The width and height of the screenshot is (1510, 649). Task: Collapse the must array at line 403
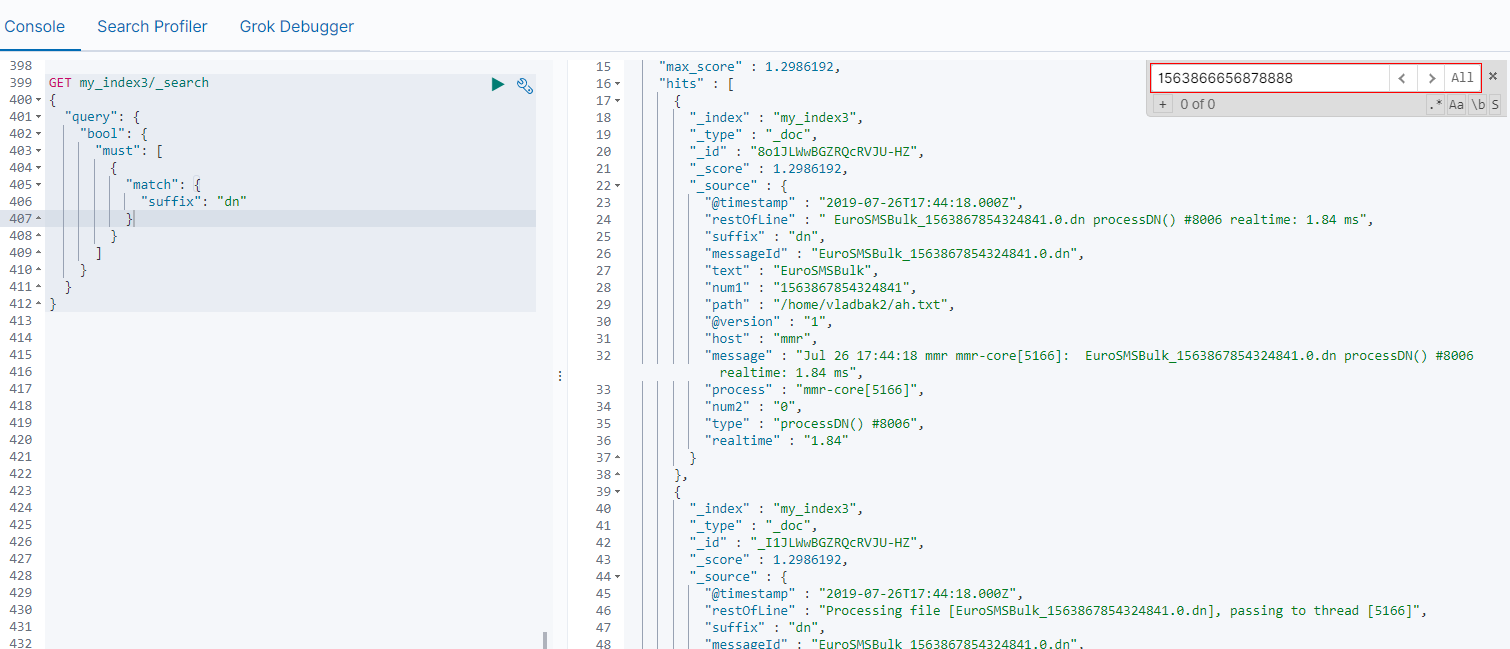coord(38,151)
